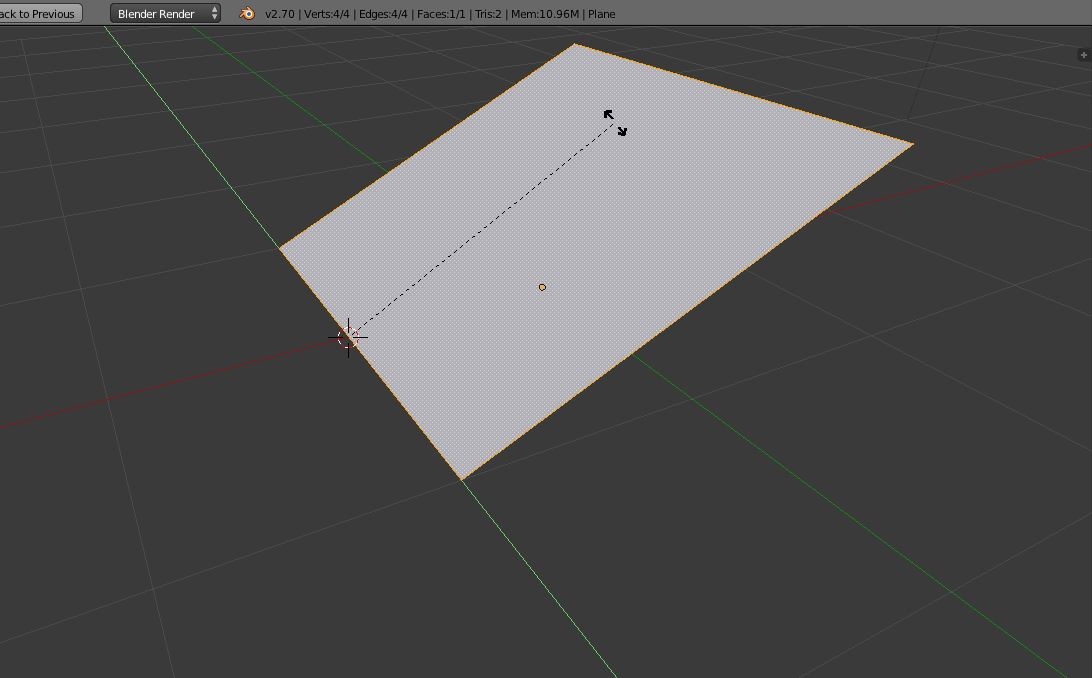
Task: Click the v2.70 statistics text in header
Action: 439,14
